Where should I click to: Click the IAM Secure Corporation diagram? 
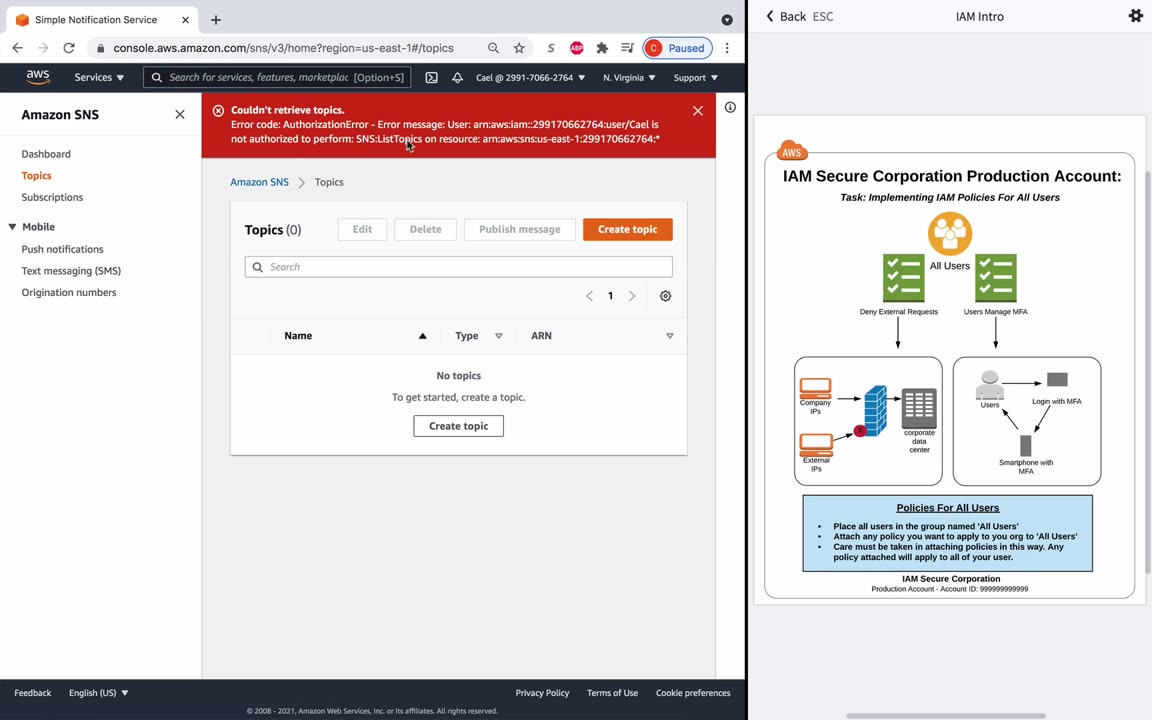click(949, 360)
